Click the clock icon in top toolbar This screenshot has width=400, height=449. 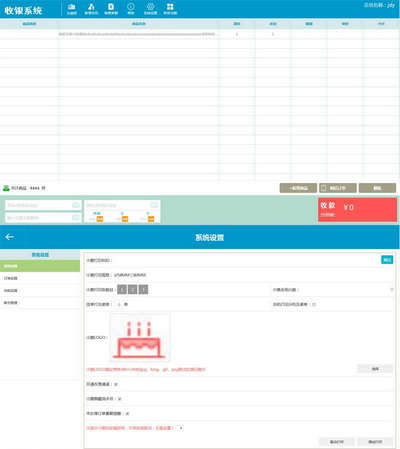tap(131, 9)
